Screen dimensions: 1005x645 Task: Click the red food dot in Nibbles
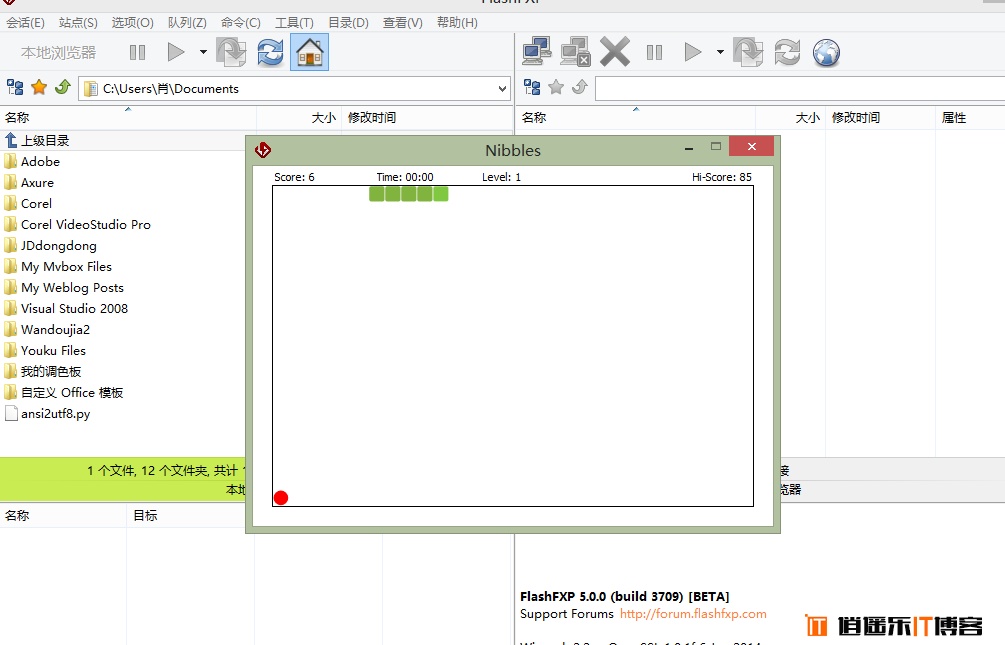tap(281, 498)
